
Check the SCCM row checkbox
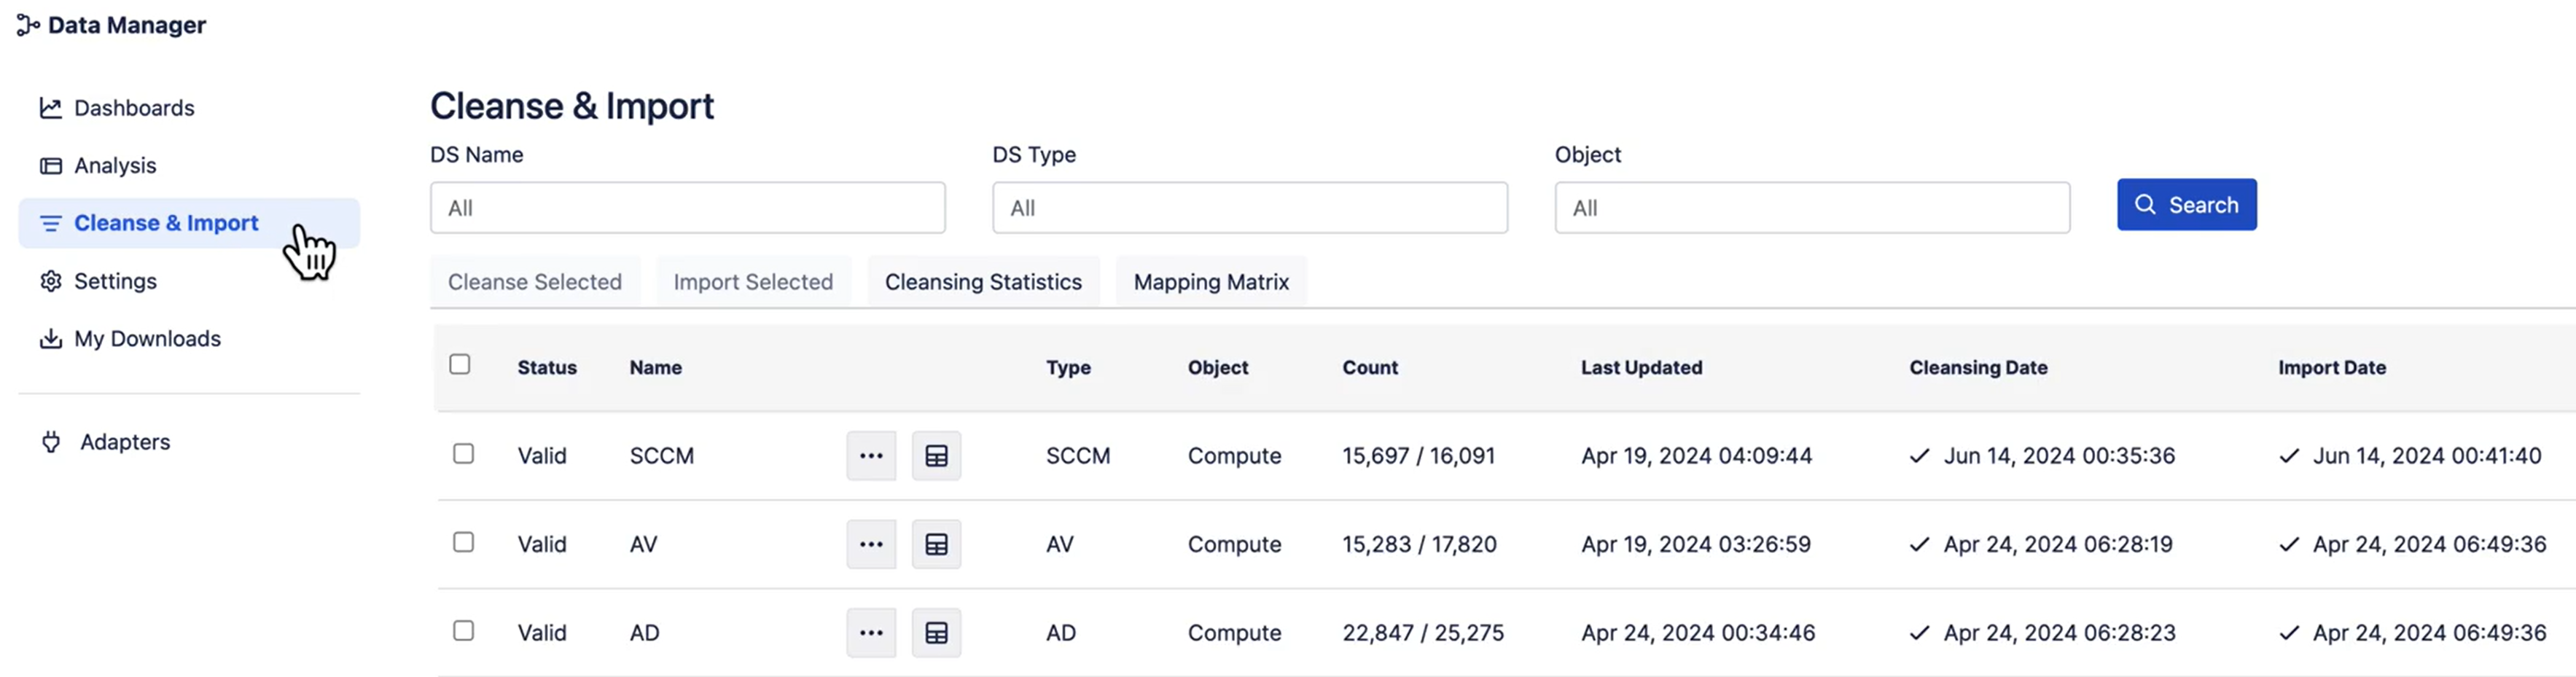pos(463,454)
